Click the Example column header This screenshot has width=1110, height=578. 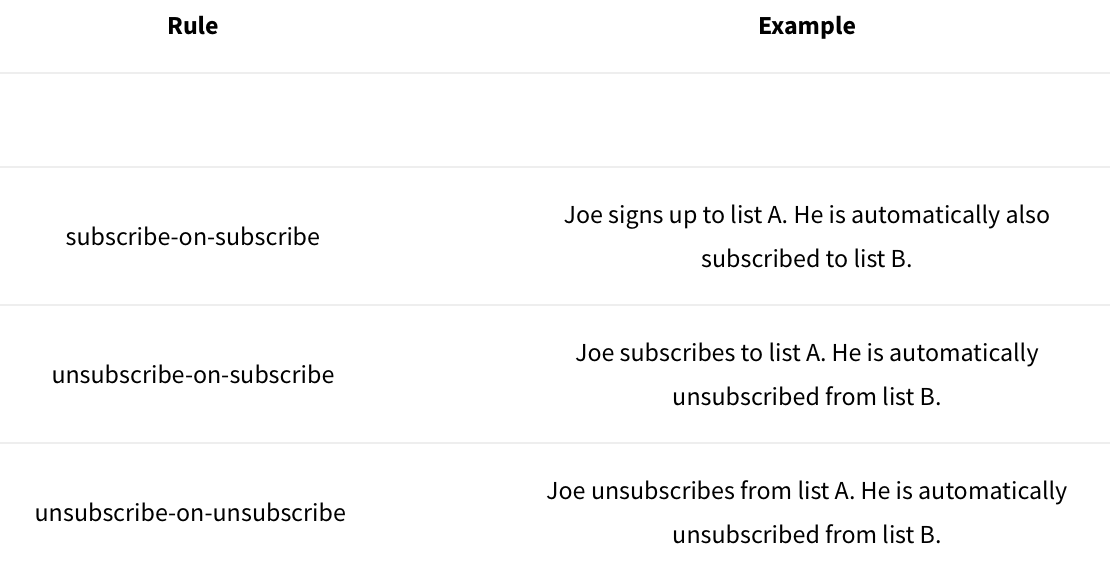806,26
